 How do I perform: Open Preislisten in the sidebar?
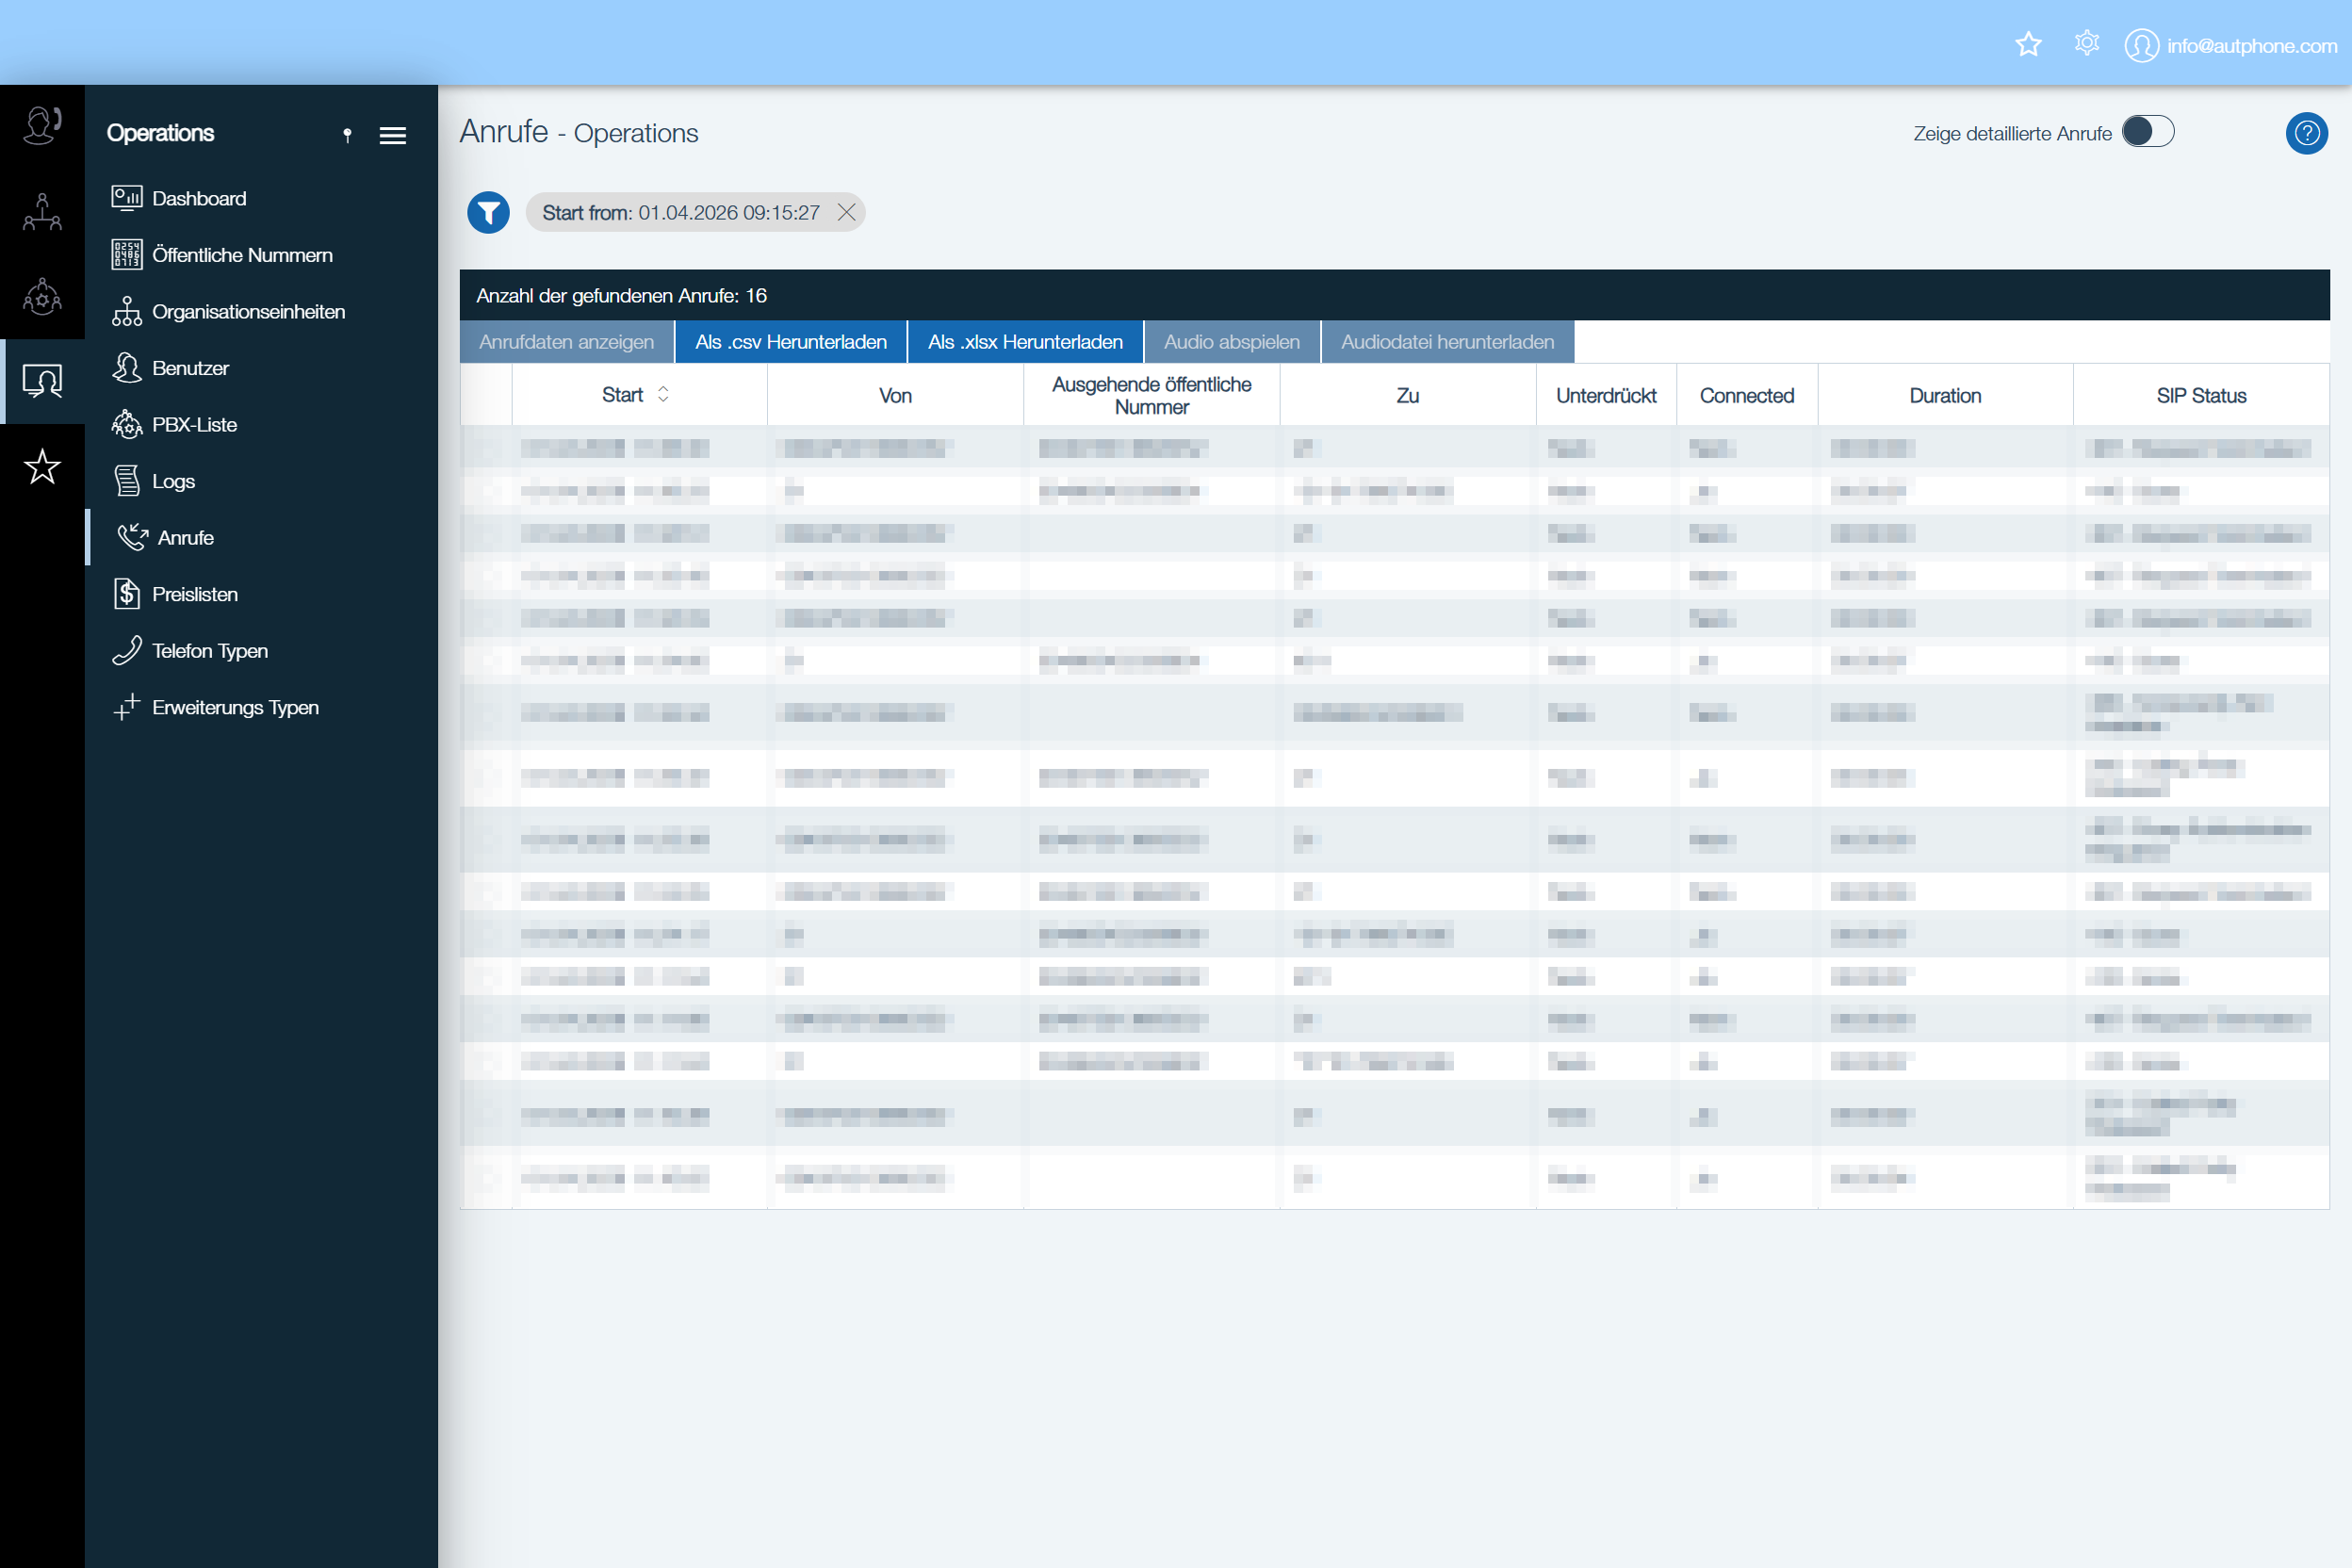[194, 594]
